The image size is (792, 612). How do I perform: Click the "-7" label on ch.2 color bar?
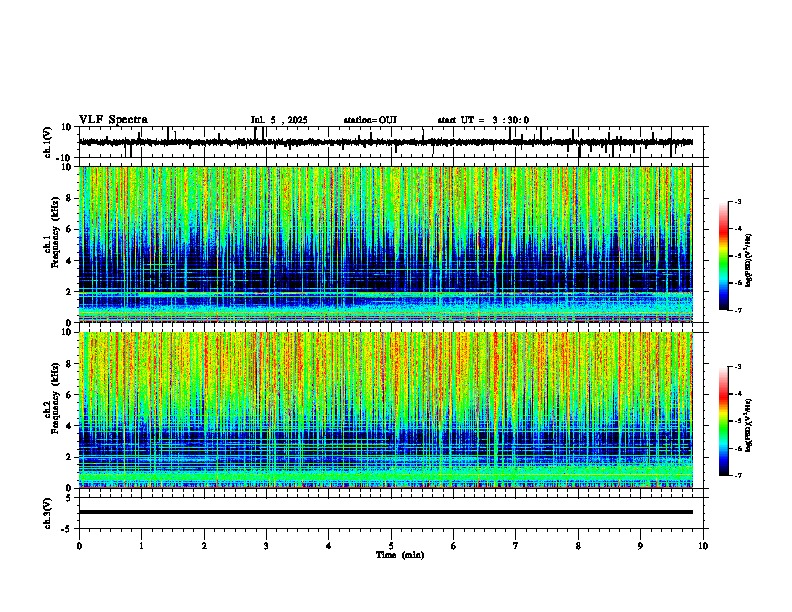tap(737, 475)
